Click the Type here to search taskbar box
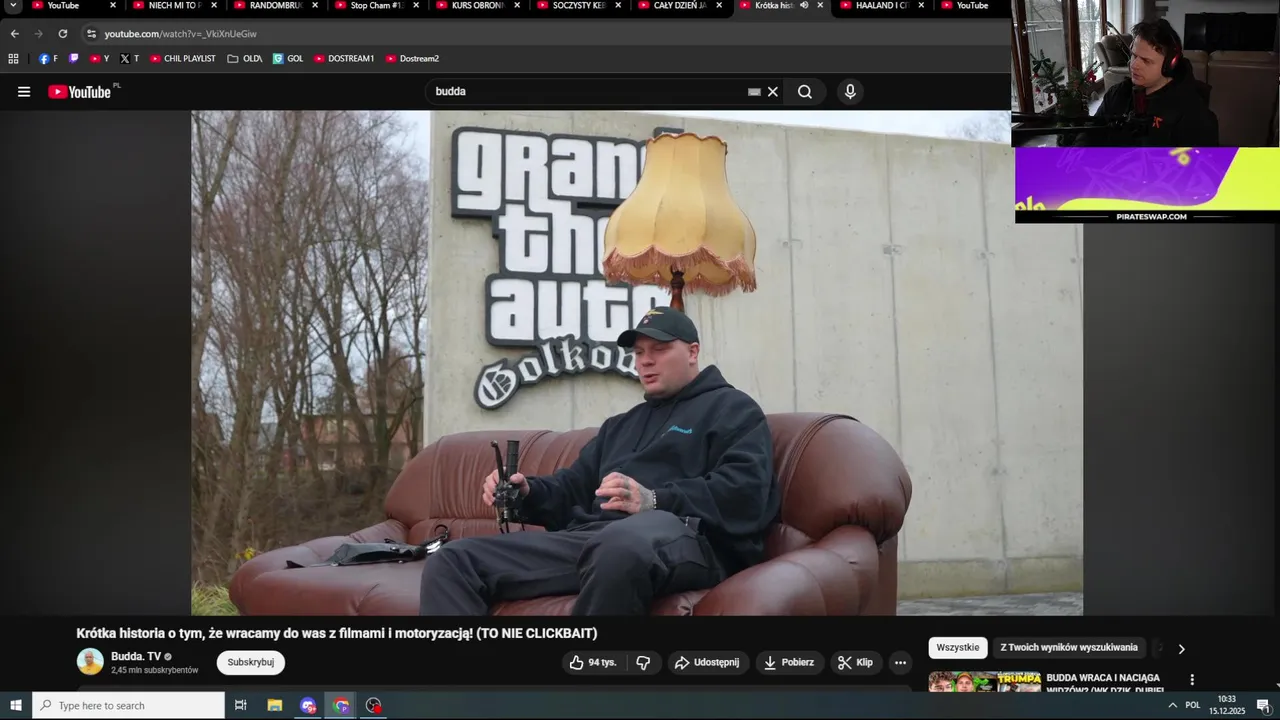Viewport: 1280px width, 720px height. 128,706
